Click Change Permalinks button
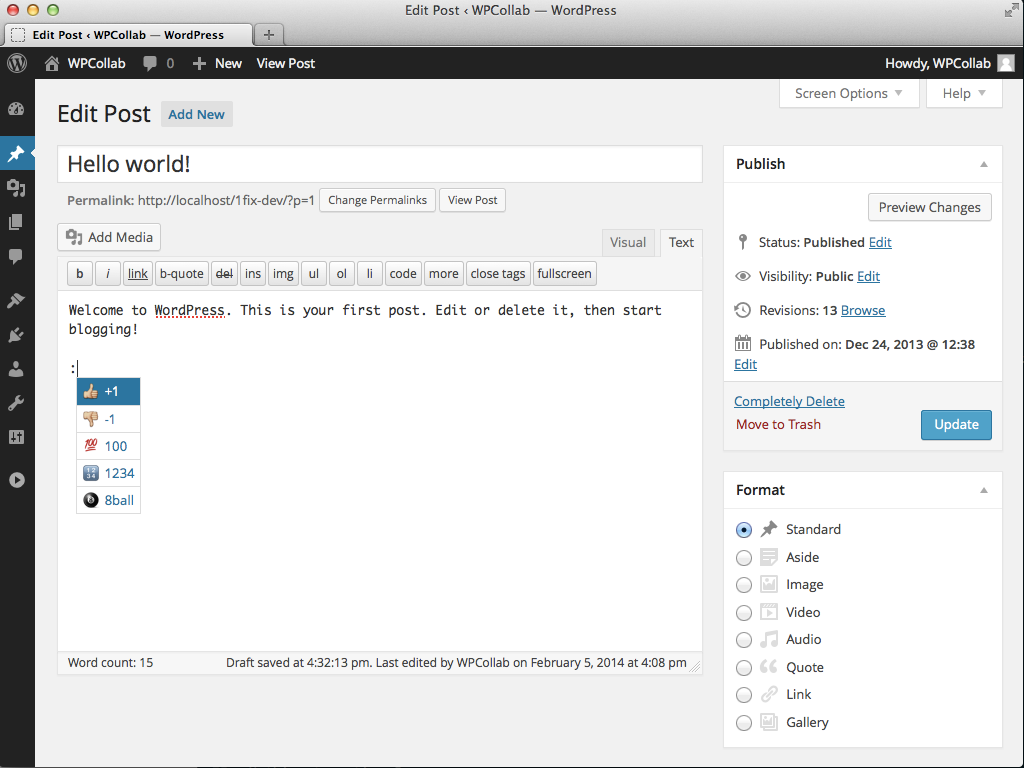The height and width of the screenshot is (768, 1024). pyautogui.click(x=377, y=200)
